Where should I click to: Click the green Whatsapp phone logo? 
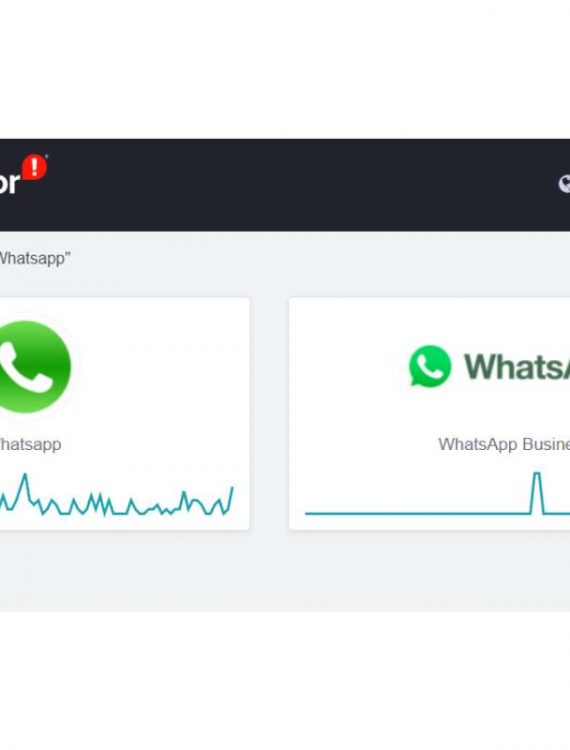click(32, 367)
